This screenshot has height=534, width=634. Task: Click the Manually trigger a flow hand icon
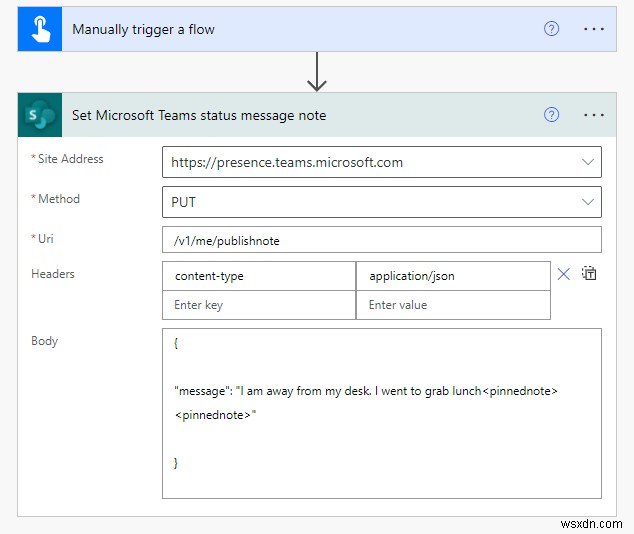40,29
